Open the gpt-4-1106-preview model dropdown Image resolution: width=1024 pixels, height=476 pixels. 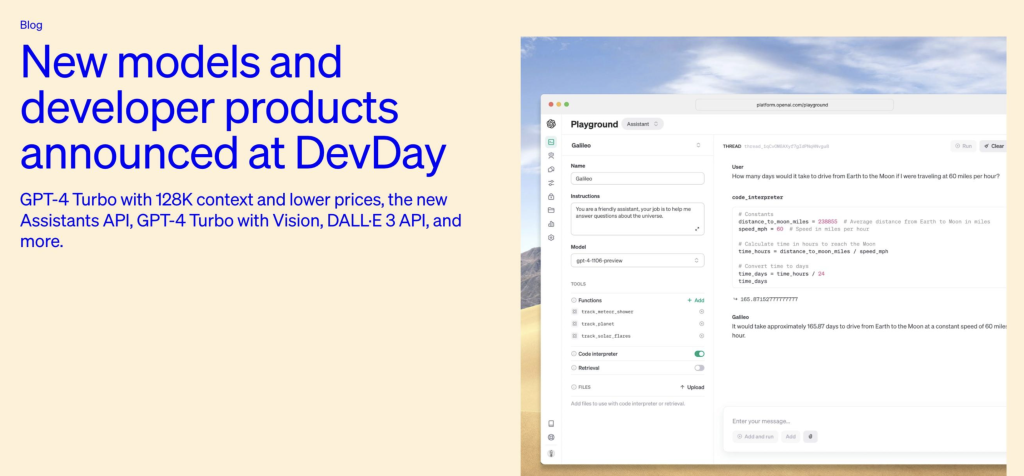click(x=637, y=261)
